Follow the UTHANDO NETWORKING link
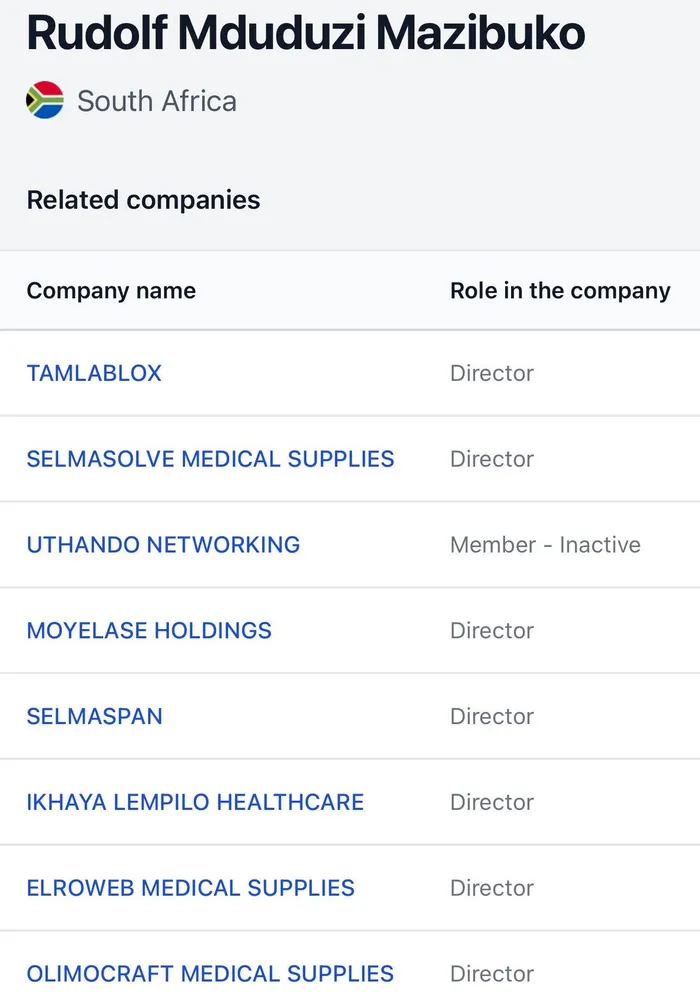Screen dimensions: 700x1004 click(x=163, y=545)
